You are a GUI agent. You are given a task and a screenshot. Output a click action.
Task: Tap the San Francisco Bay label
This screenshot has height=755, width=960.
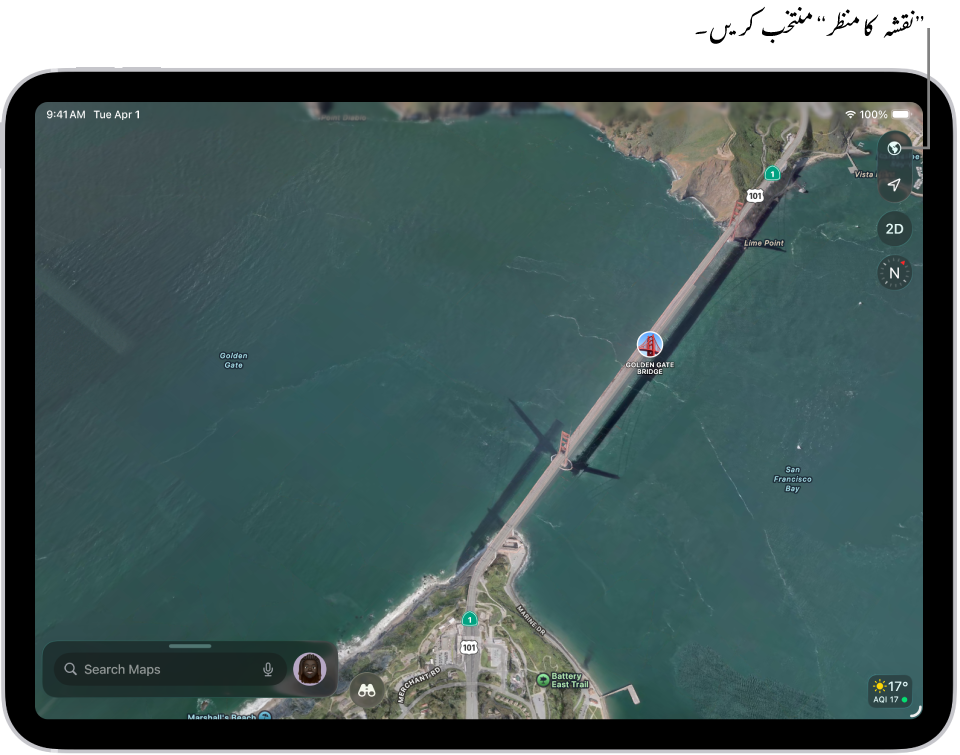[792, 479]
